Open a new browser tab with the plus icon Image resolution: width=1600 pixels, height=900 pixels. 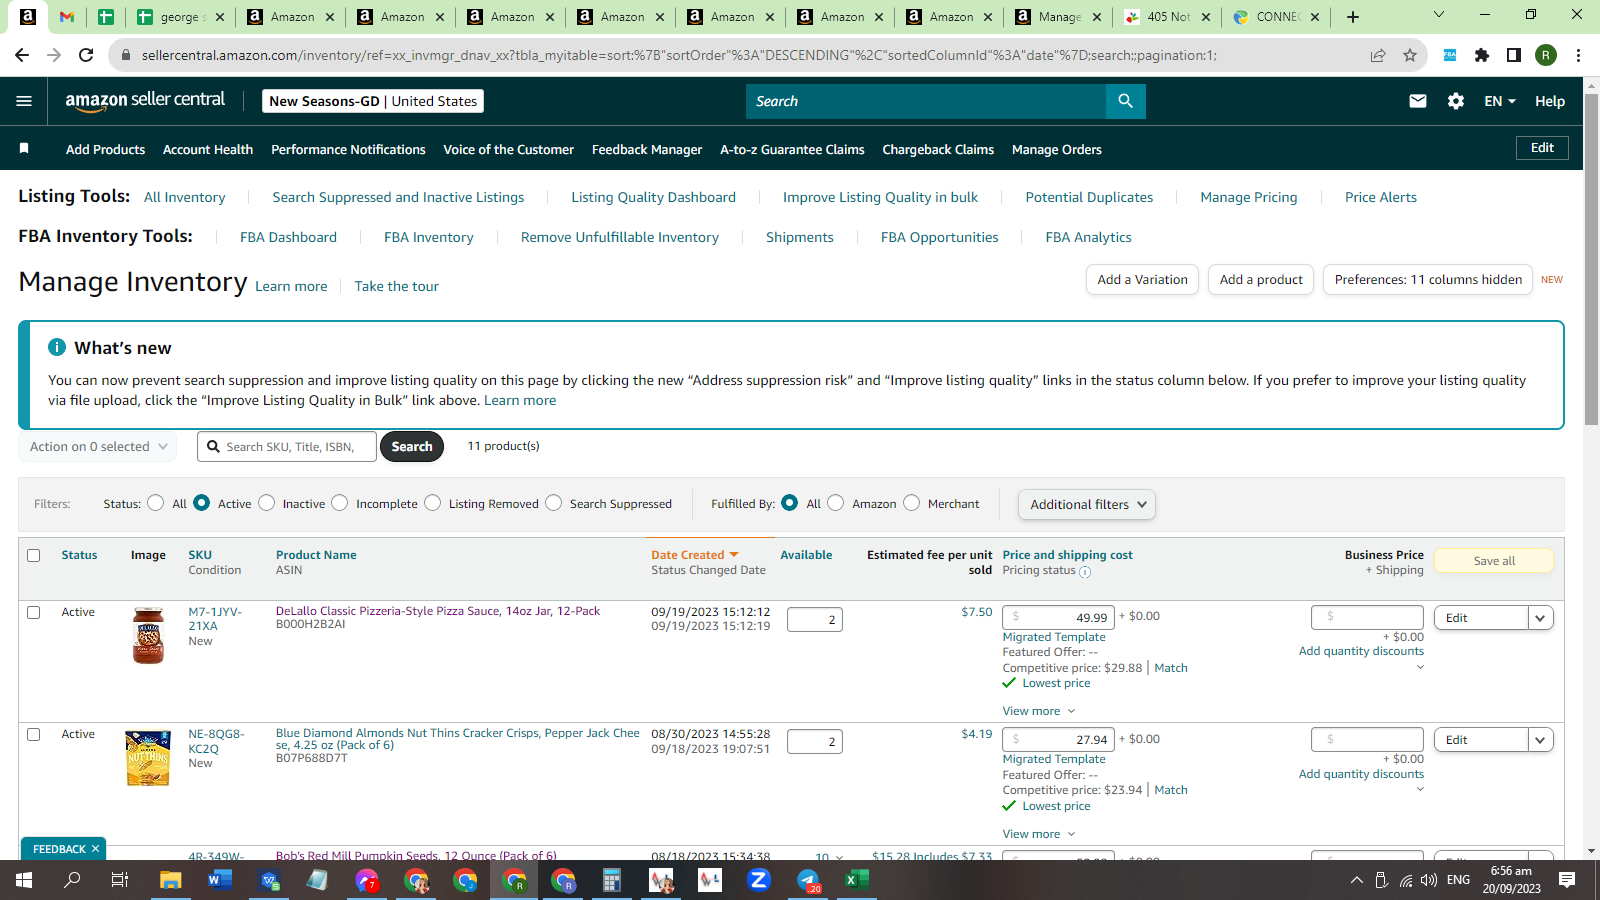click(x=1353, y=17)
